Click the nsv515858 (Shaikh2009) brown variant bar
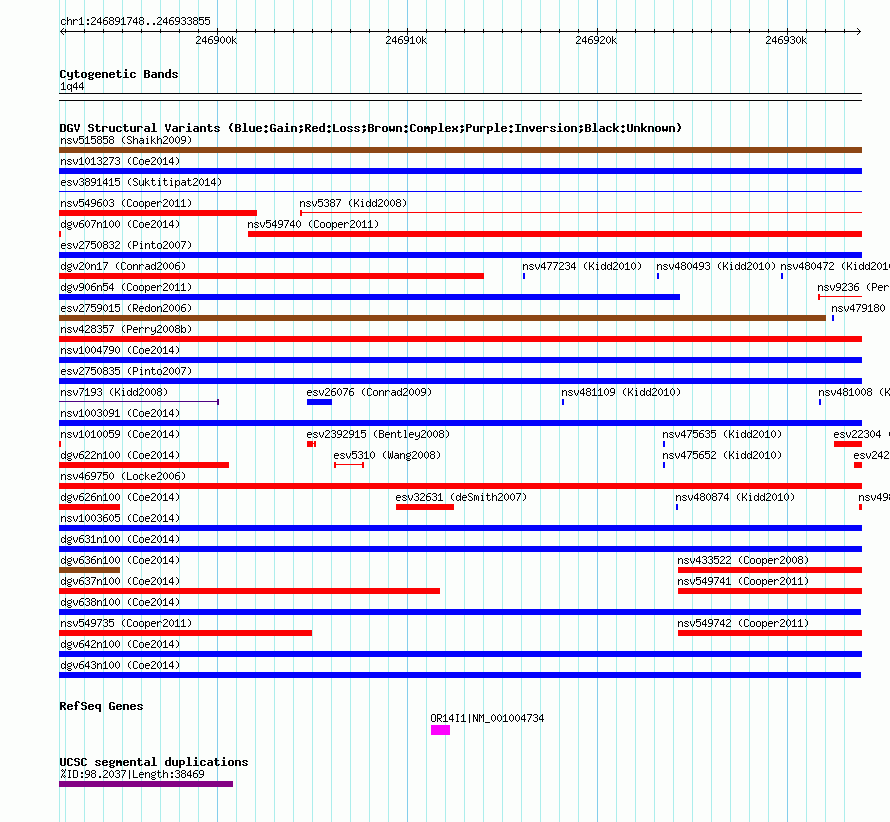The image size is (890, 822). pyautogui.click(x=460, y=150)
